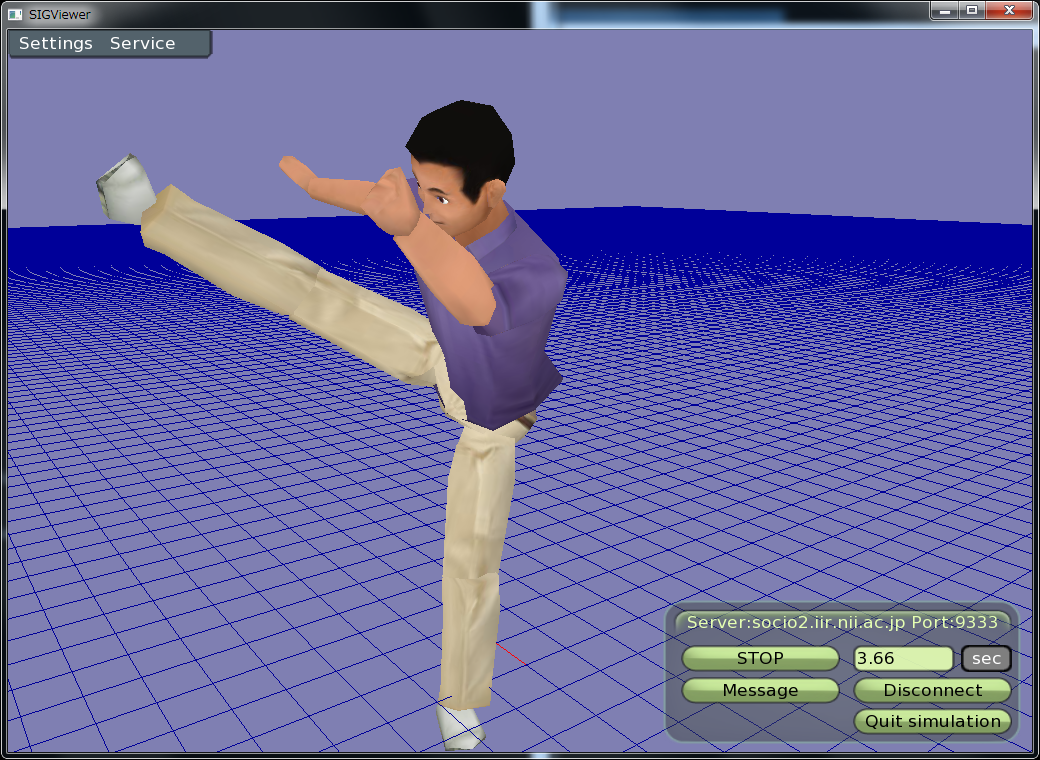Click the Server address and port label
Viewport: 1040px width, 760px height.
[841, 622]
